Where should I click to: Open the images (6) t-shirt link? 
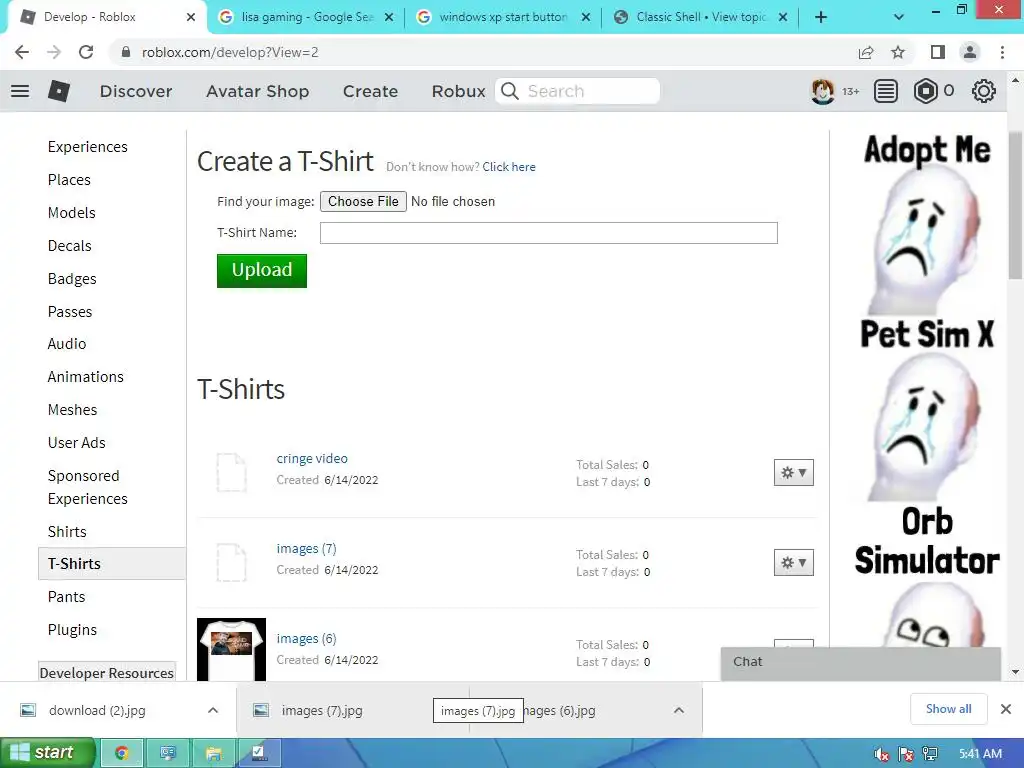[306, 639]
